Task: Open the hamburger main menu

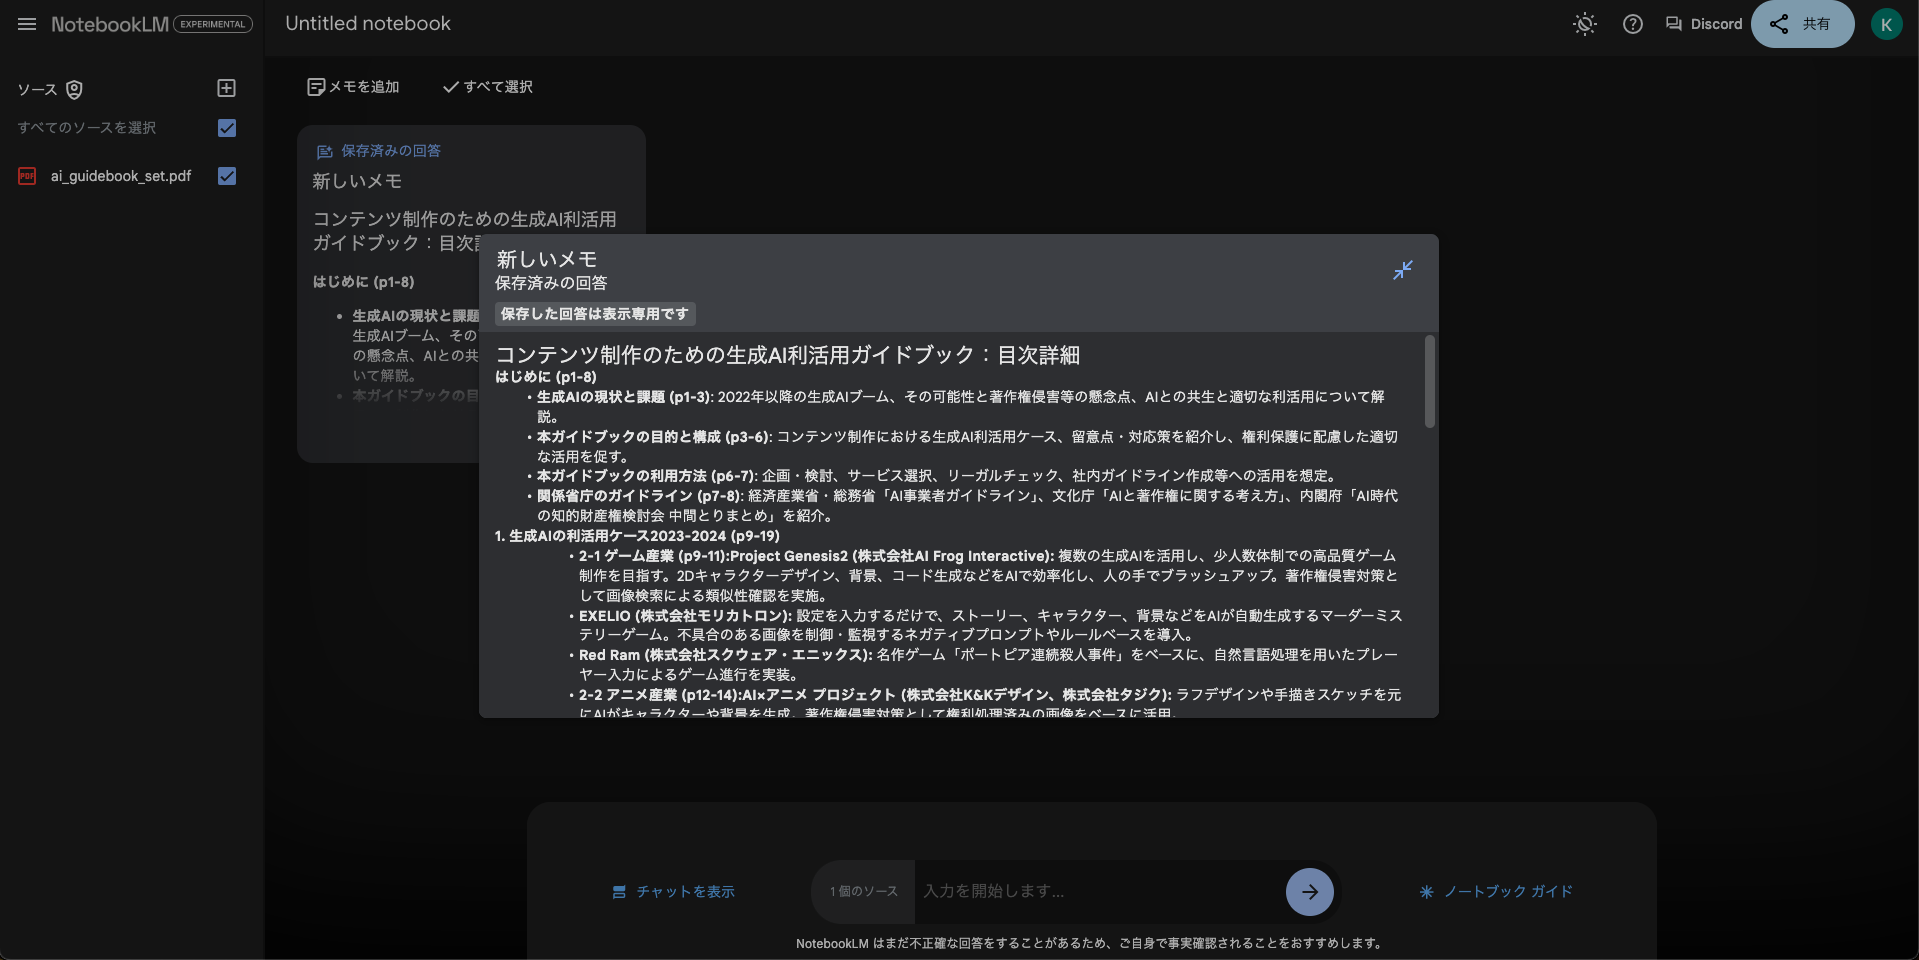Action: pyautogui.click(x=27, y=24)
